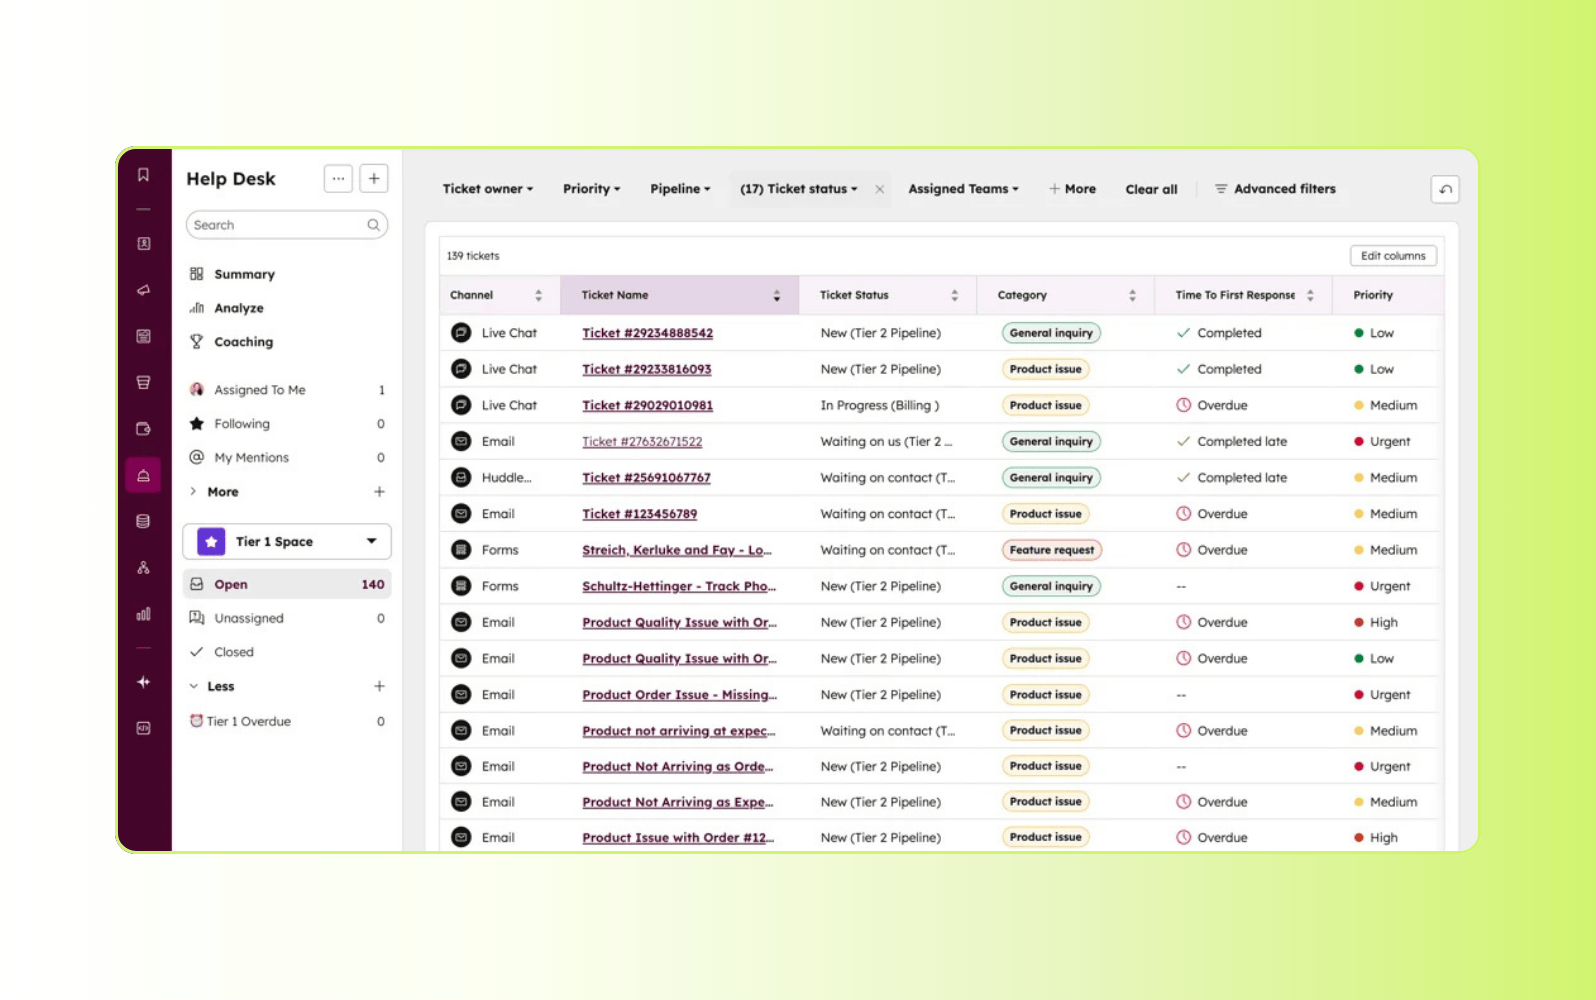
Task: Open Product Issue with Order #12... ticket
Action: point(678,838)
